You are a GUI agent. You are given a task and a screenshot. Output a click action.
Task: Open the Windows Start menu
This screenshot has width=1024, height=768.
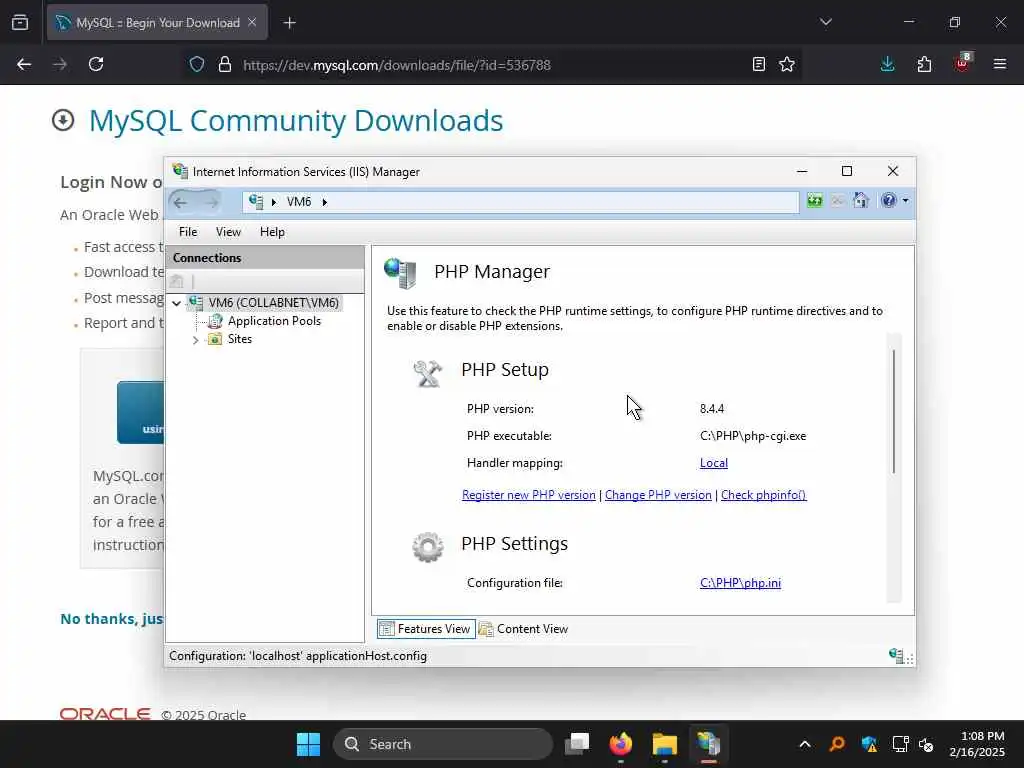pyautogui.click(x=308, y=744)
